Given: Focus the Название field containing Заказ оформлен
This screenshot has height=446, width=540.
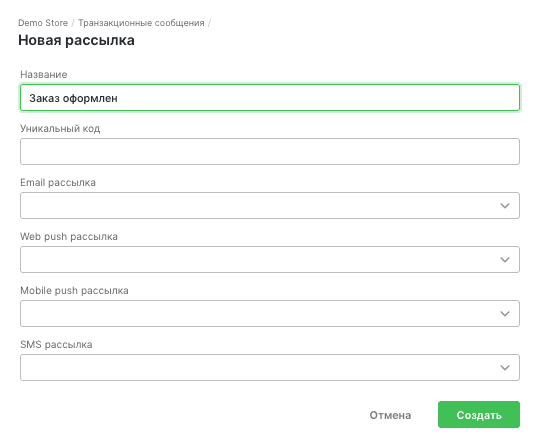Looking at the screenshot, I should pyautogui.click(x=270, y=98).
